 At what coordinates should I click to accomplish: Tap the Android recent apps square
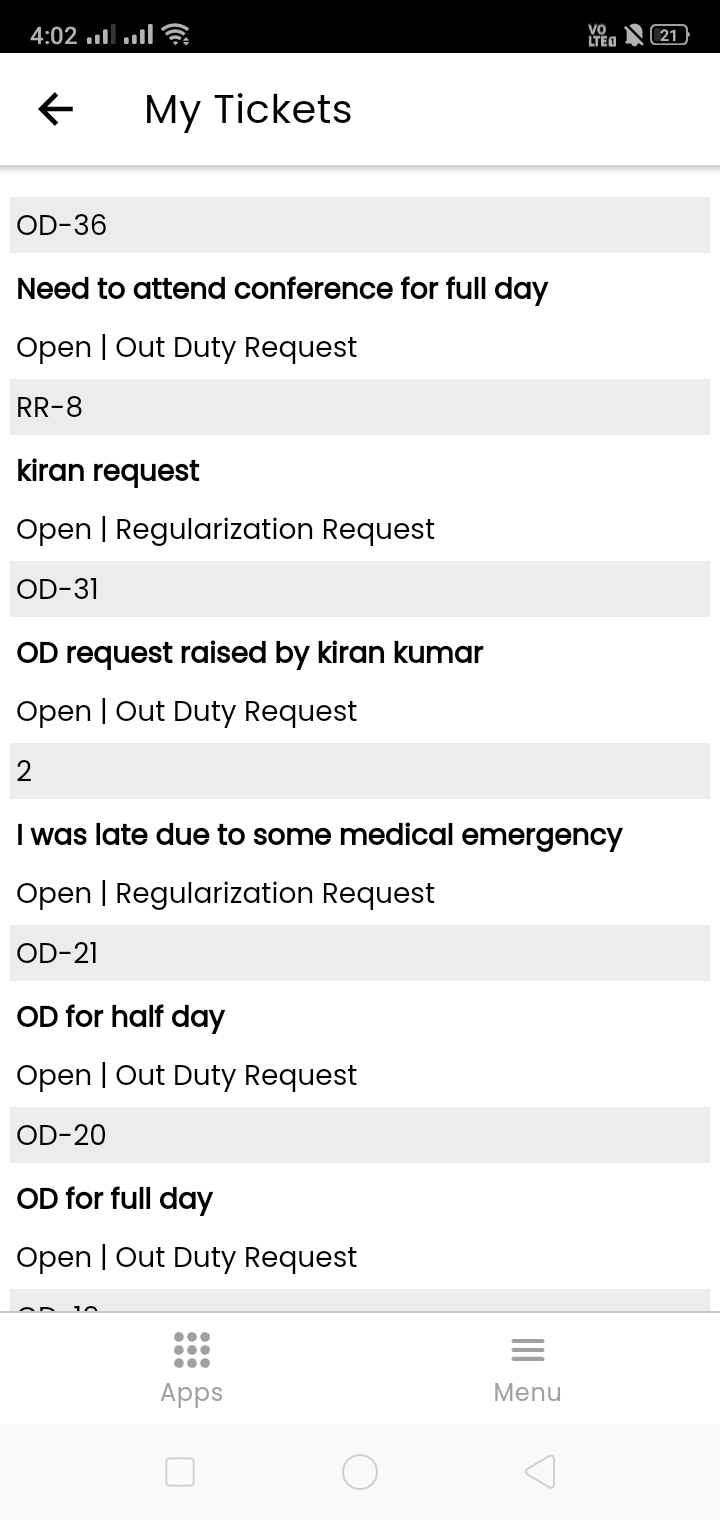(x=180, y=1472)
